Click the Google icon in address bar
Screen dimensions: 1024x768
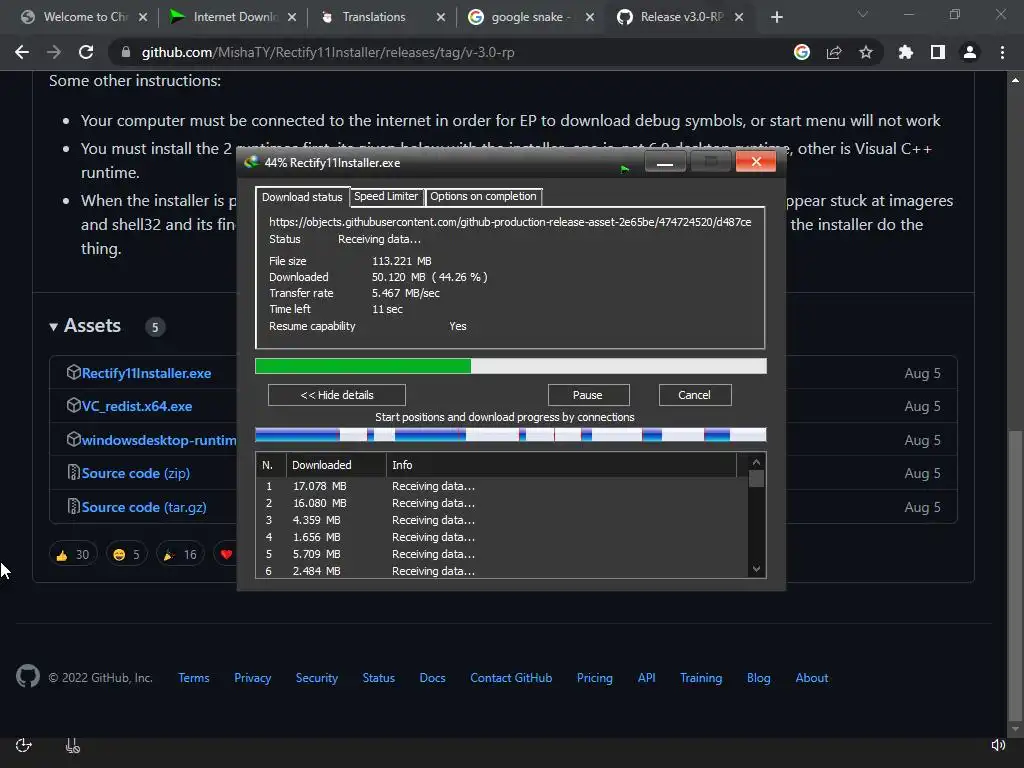(x=802, y=52)
